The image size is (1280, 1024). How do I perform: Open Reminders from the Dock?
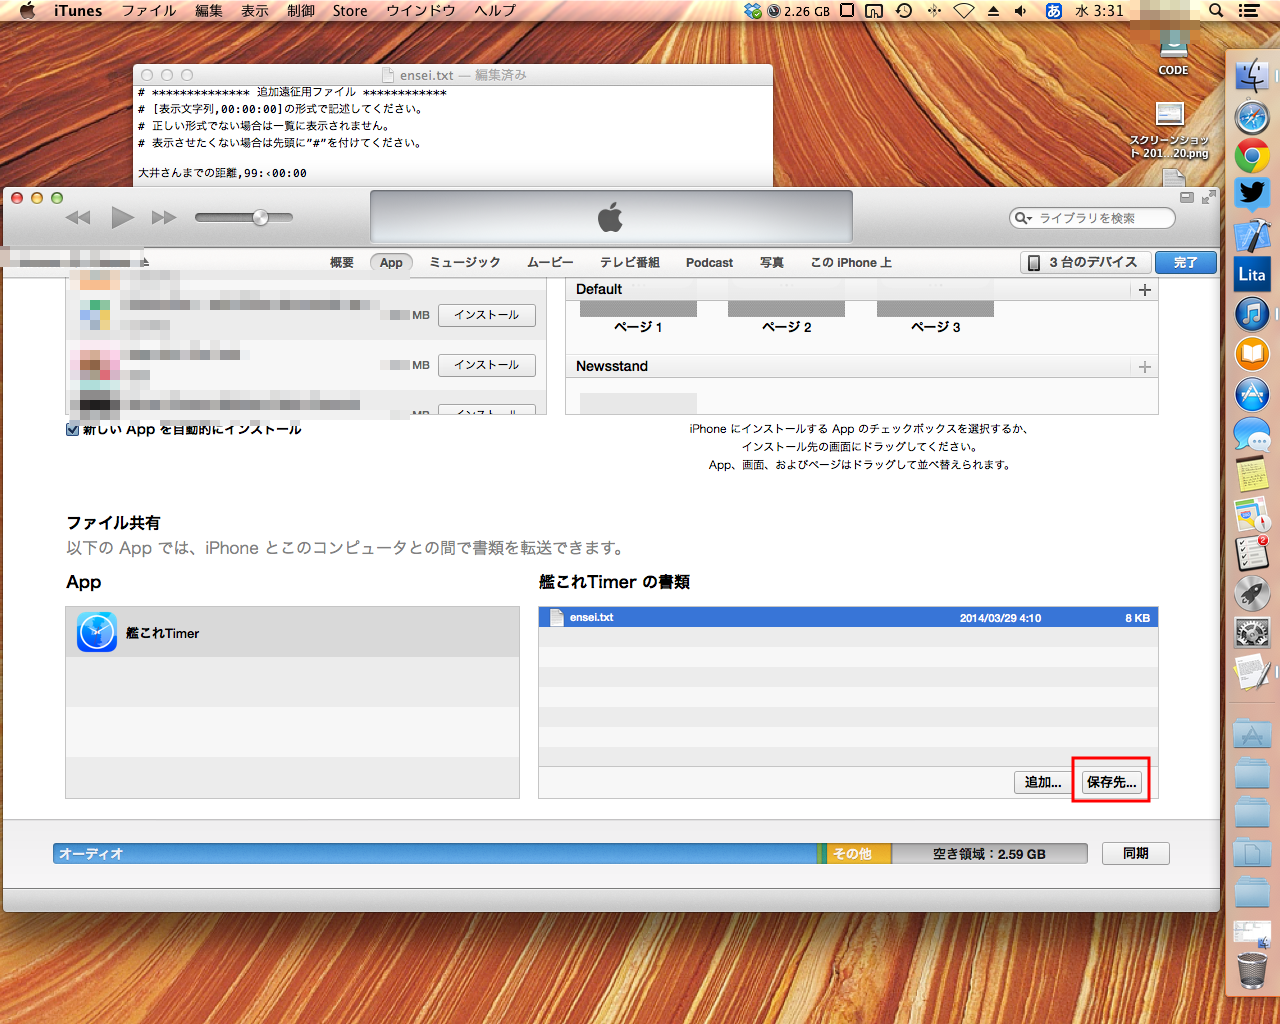[x=1252, y=553]
